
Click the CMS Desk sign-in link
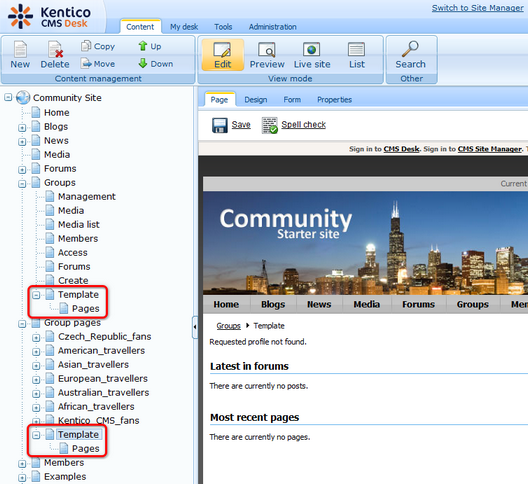click(401, 149)
